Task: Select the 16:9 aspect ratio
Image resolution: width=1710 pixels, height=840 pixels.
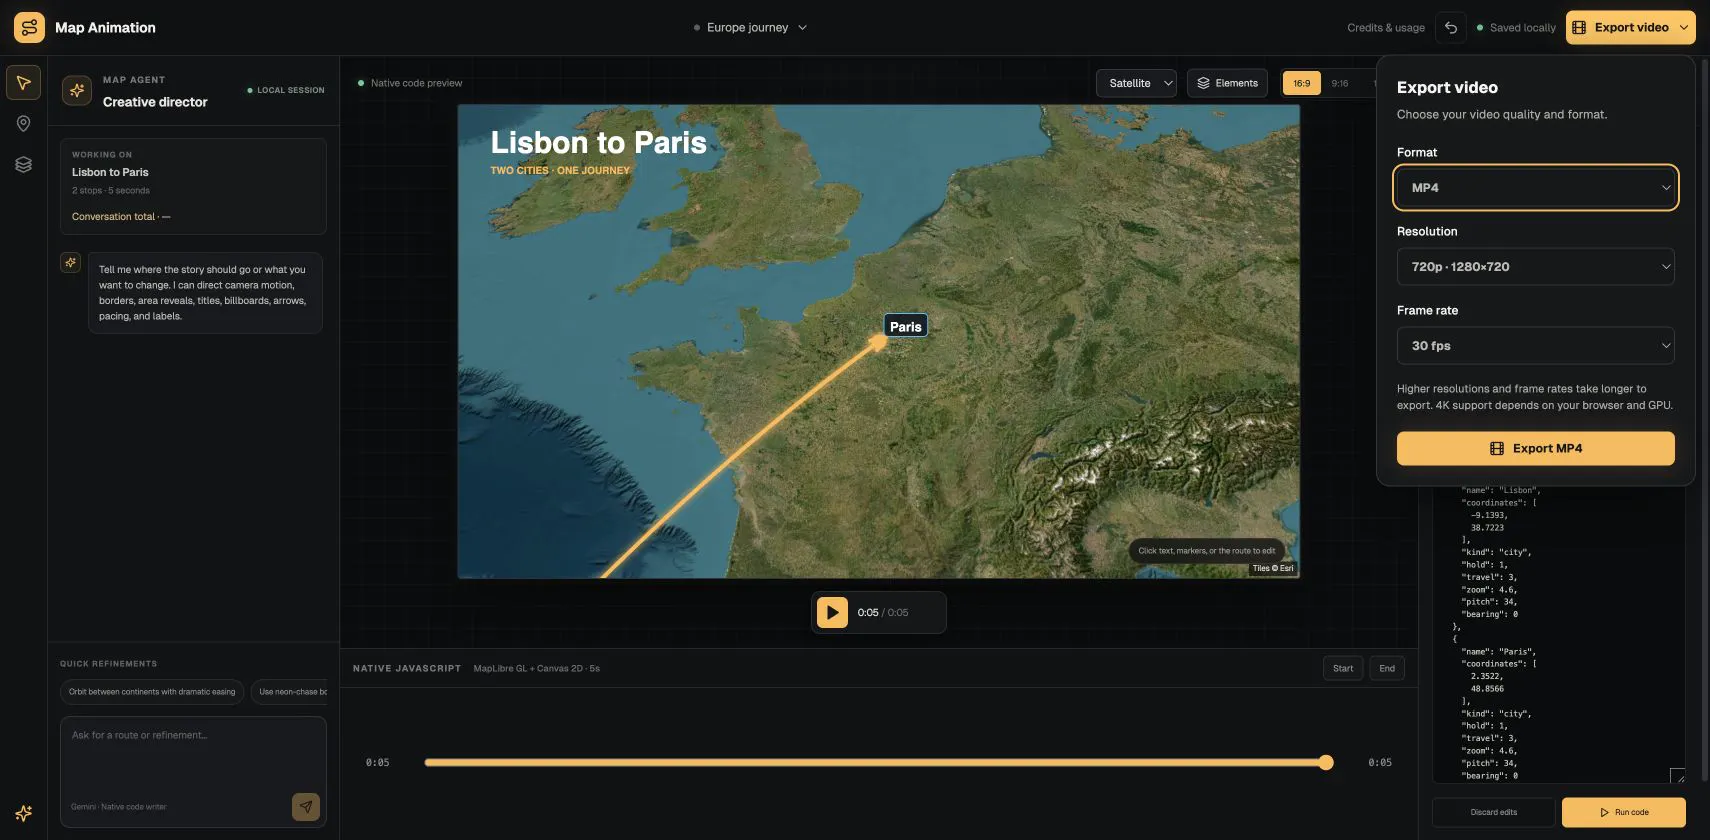Action: click(1301, 83)
